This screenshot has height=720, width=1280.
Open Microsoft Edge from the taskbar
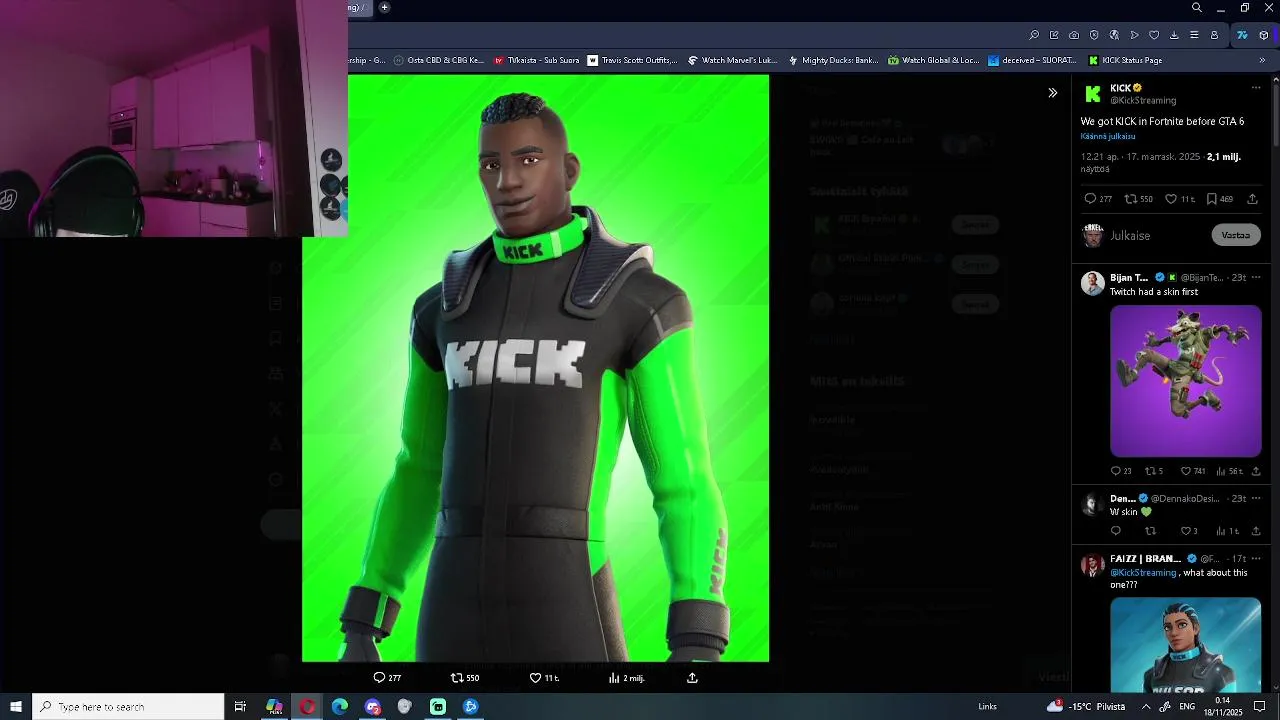pyautogui.click(x=340, y=706)
